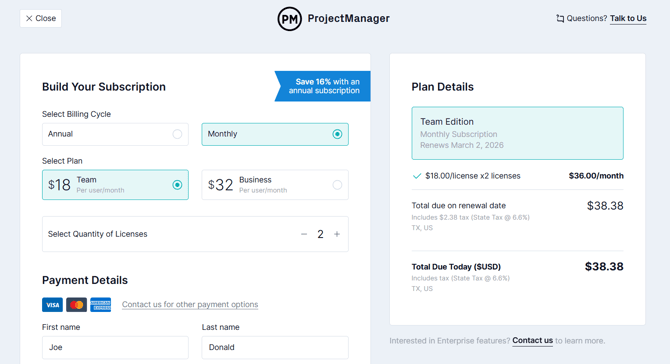Open Contact us for other payment options
Screen dimensions: 670x364
pos(190,304)
